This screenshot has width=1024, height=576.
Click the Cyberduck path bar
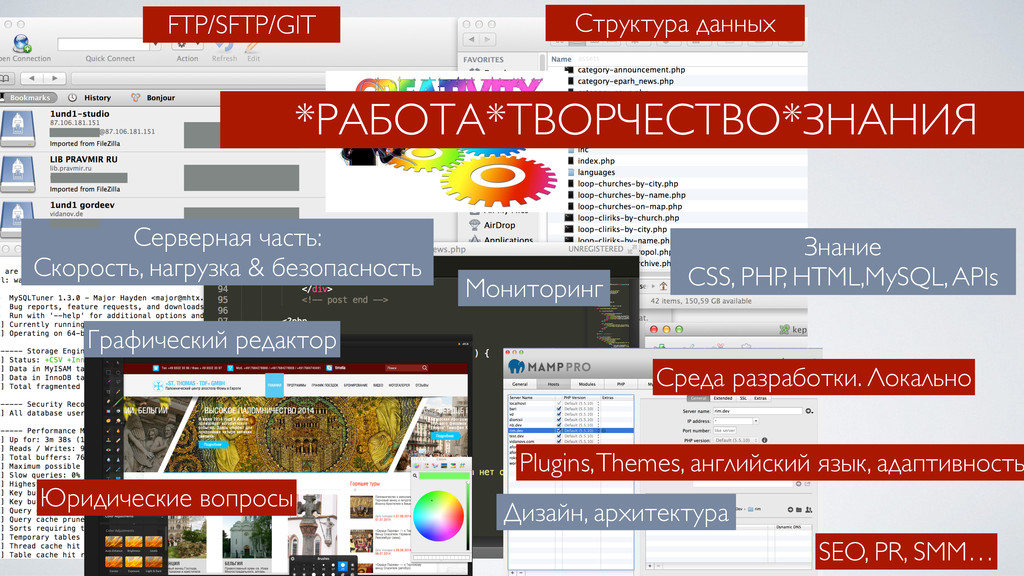tap(199, 78)
